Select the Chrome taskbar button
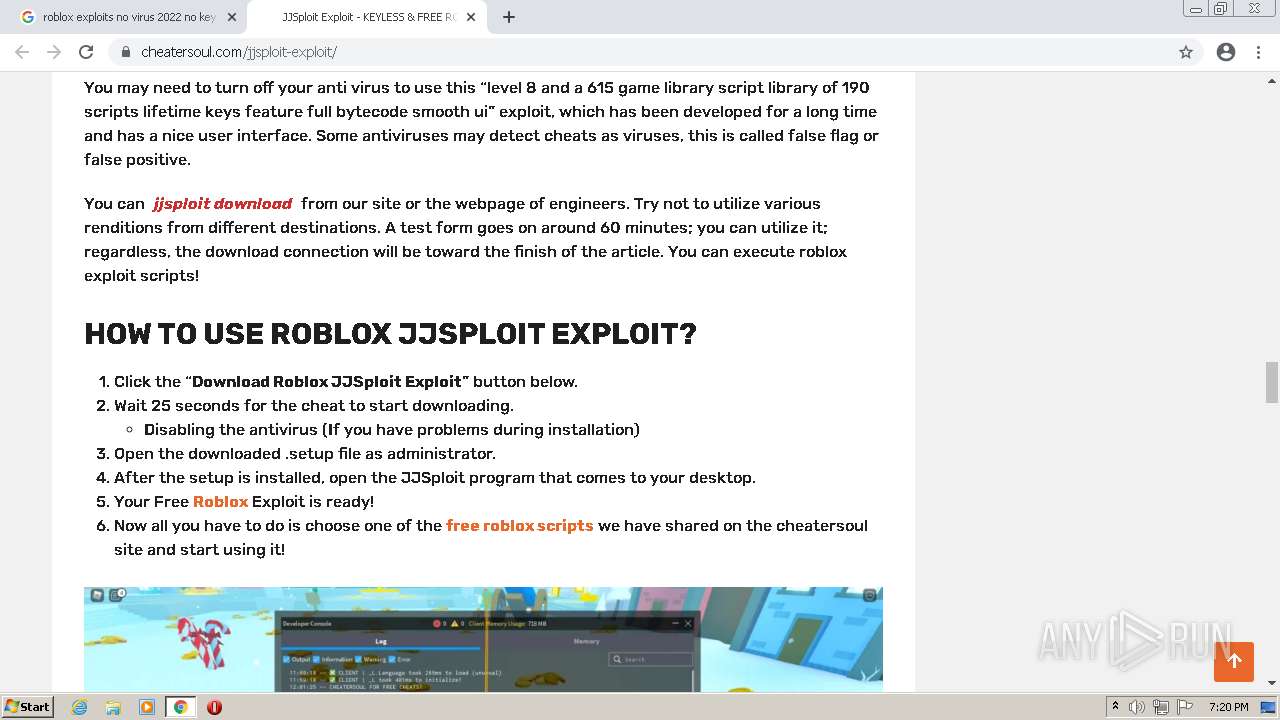 180,707
